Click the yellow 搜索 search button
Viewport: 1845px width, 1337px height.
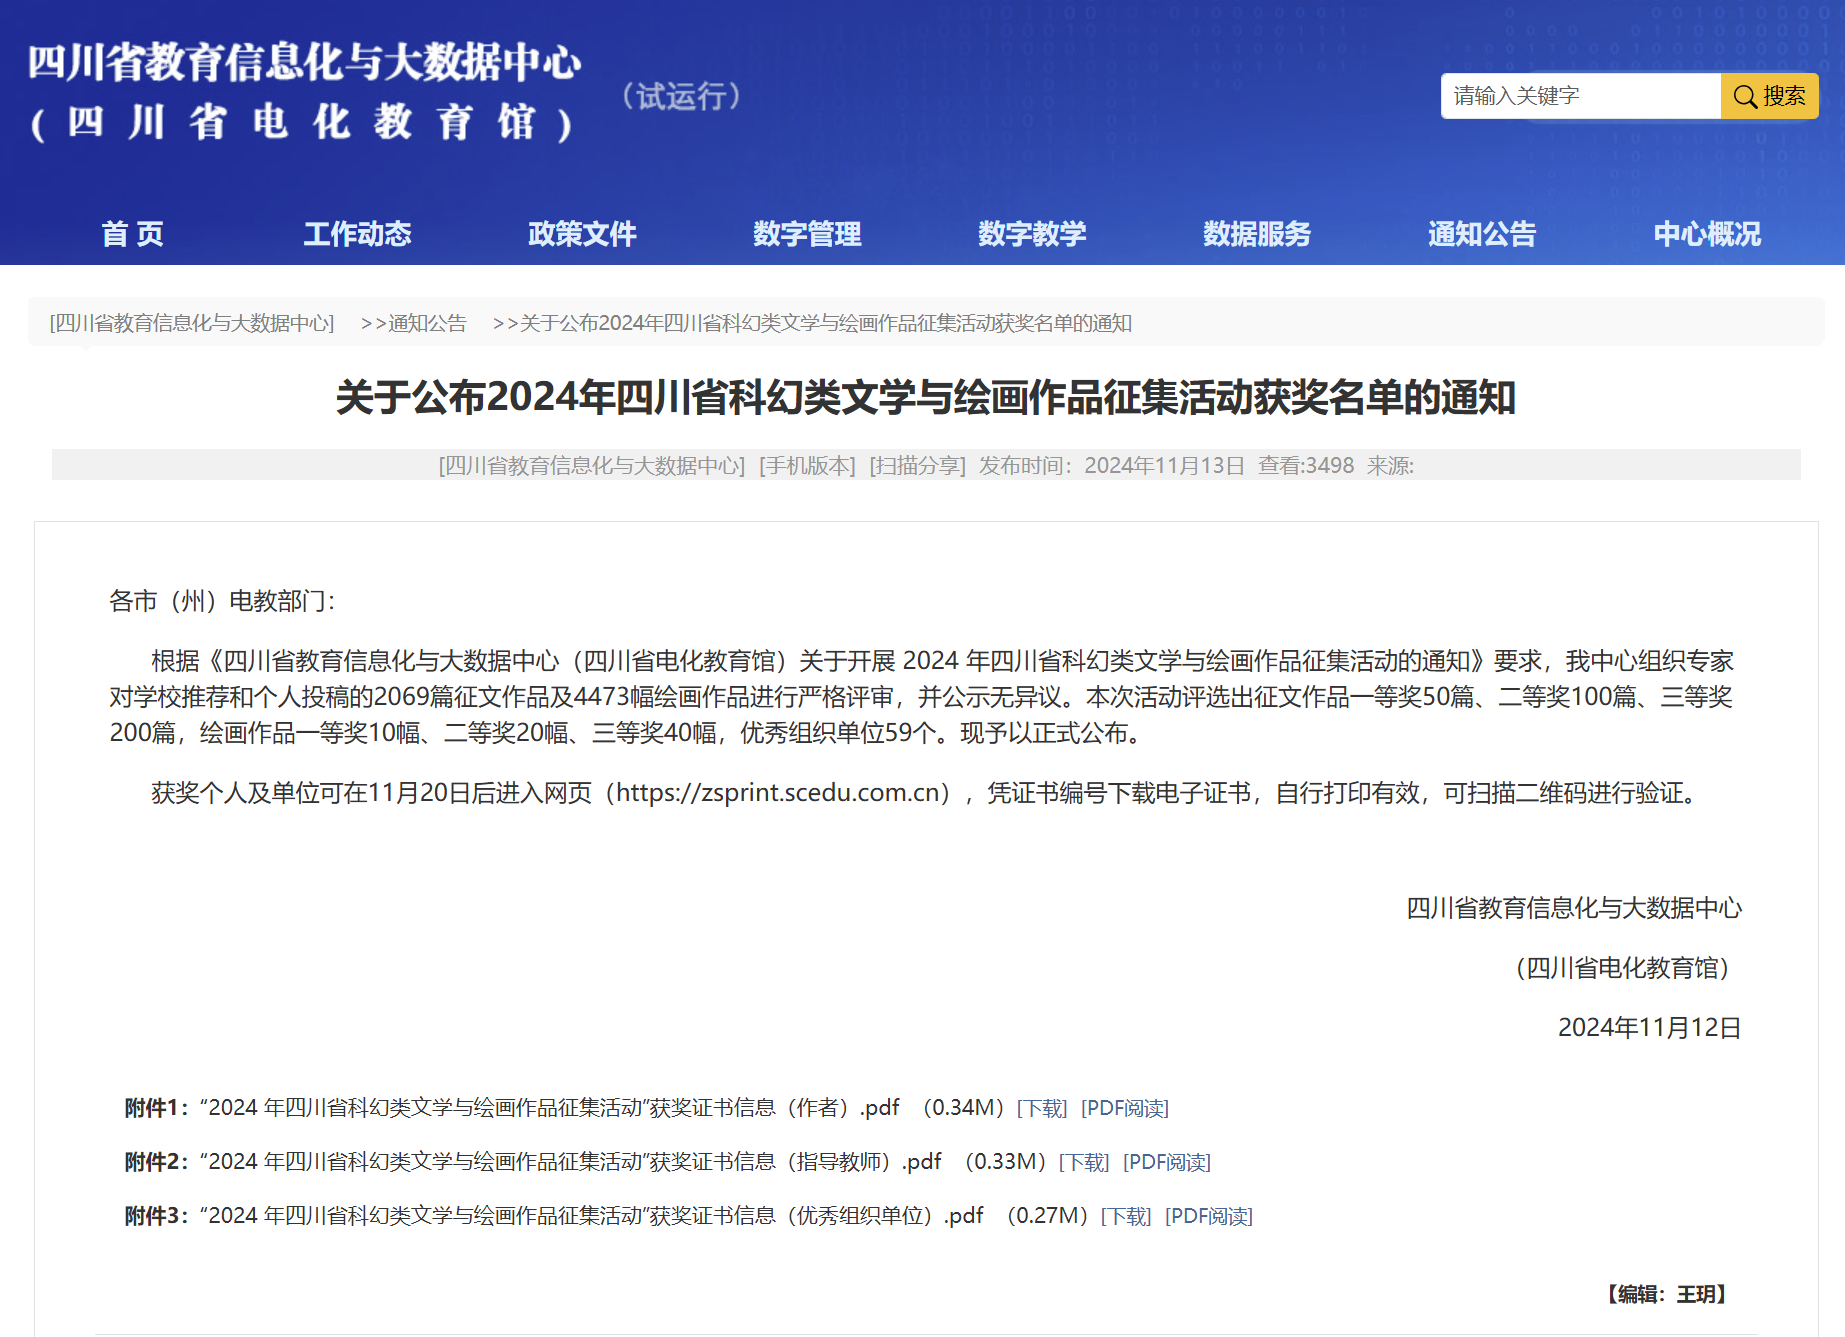1769,96
